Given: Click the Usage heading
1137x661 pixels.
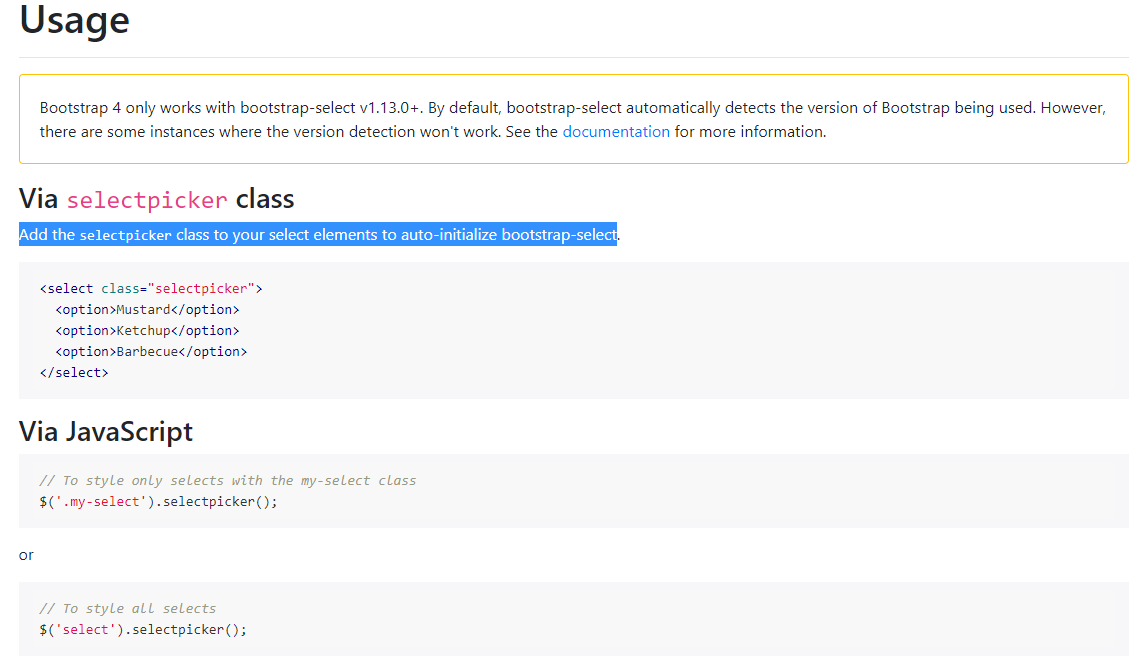Looking at the screenshot, I should 74,20.
